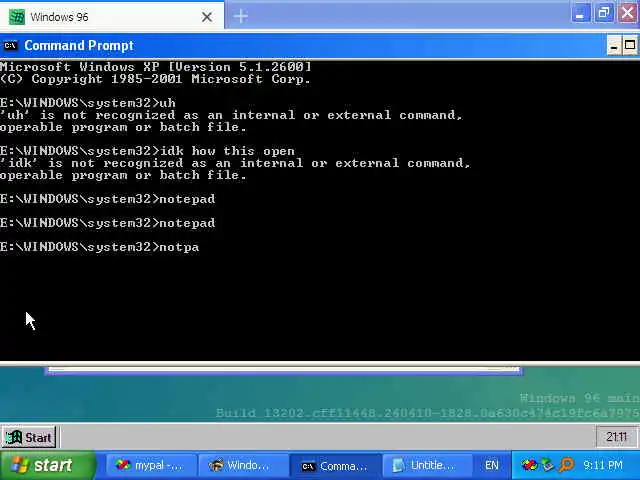Close the outer browser window
The width and height of the screenshot is (640, 480).
tap(628, 13)
